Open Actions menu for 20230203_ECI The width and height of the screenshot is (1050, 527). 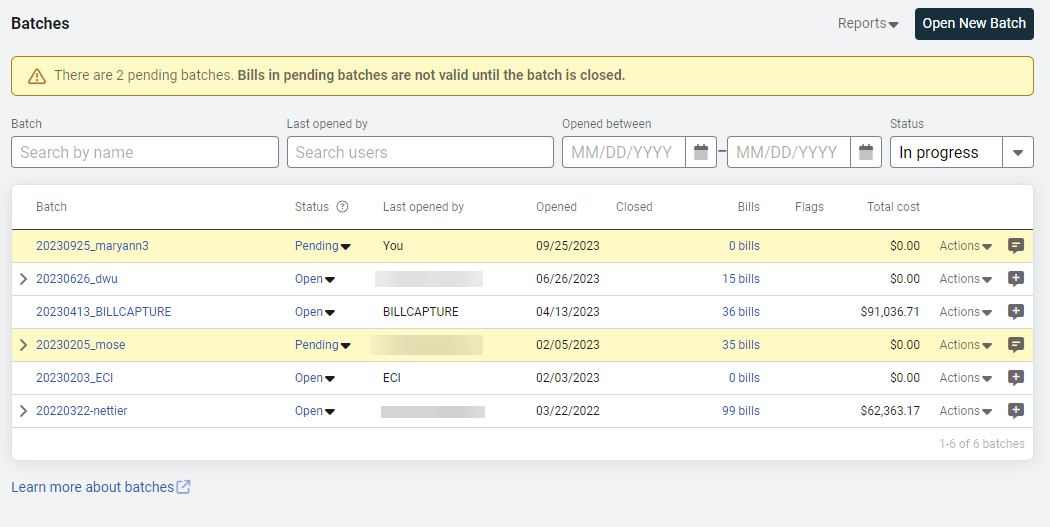[966, 378]
